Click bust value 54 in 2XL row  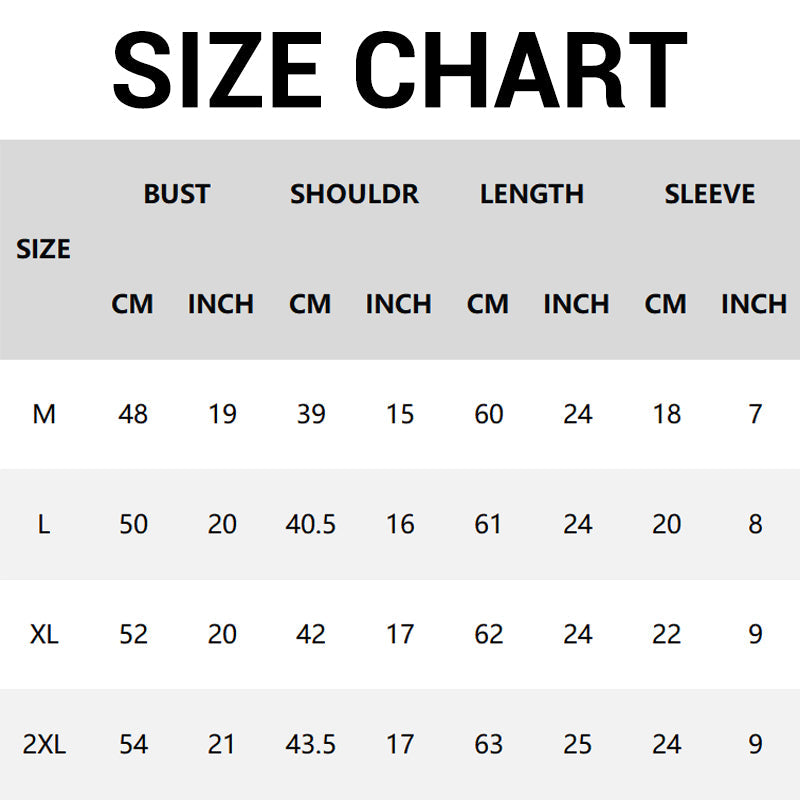(x=133, y=744)
